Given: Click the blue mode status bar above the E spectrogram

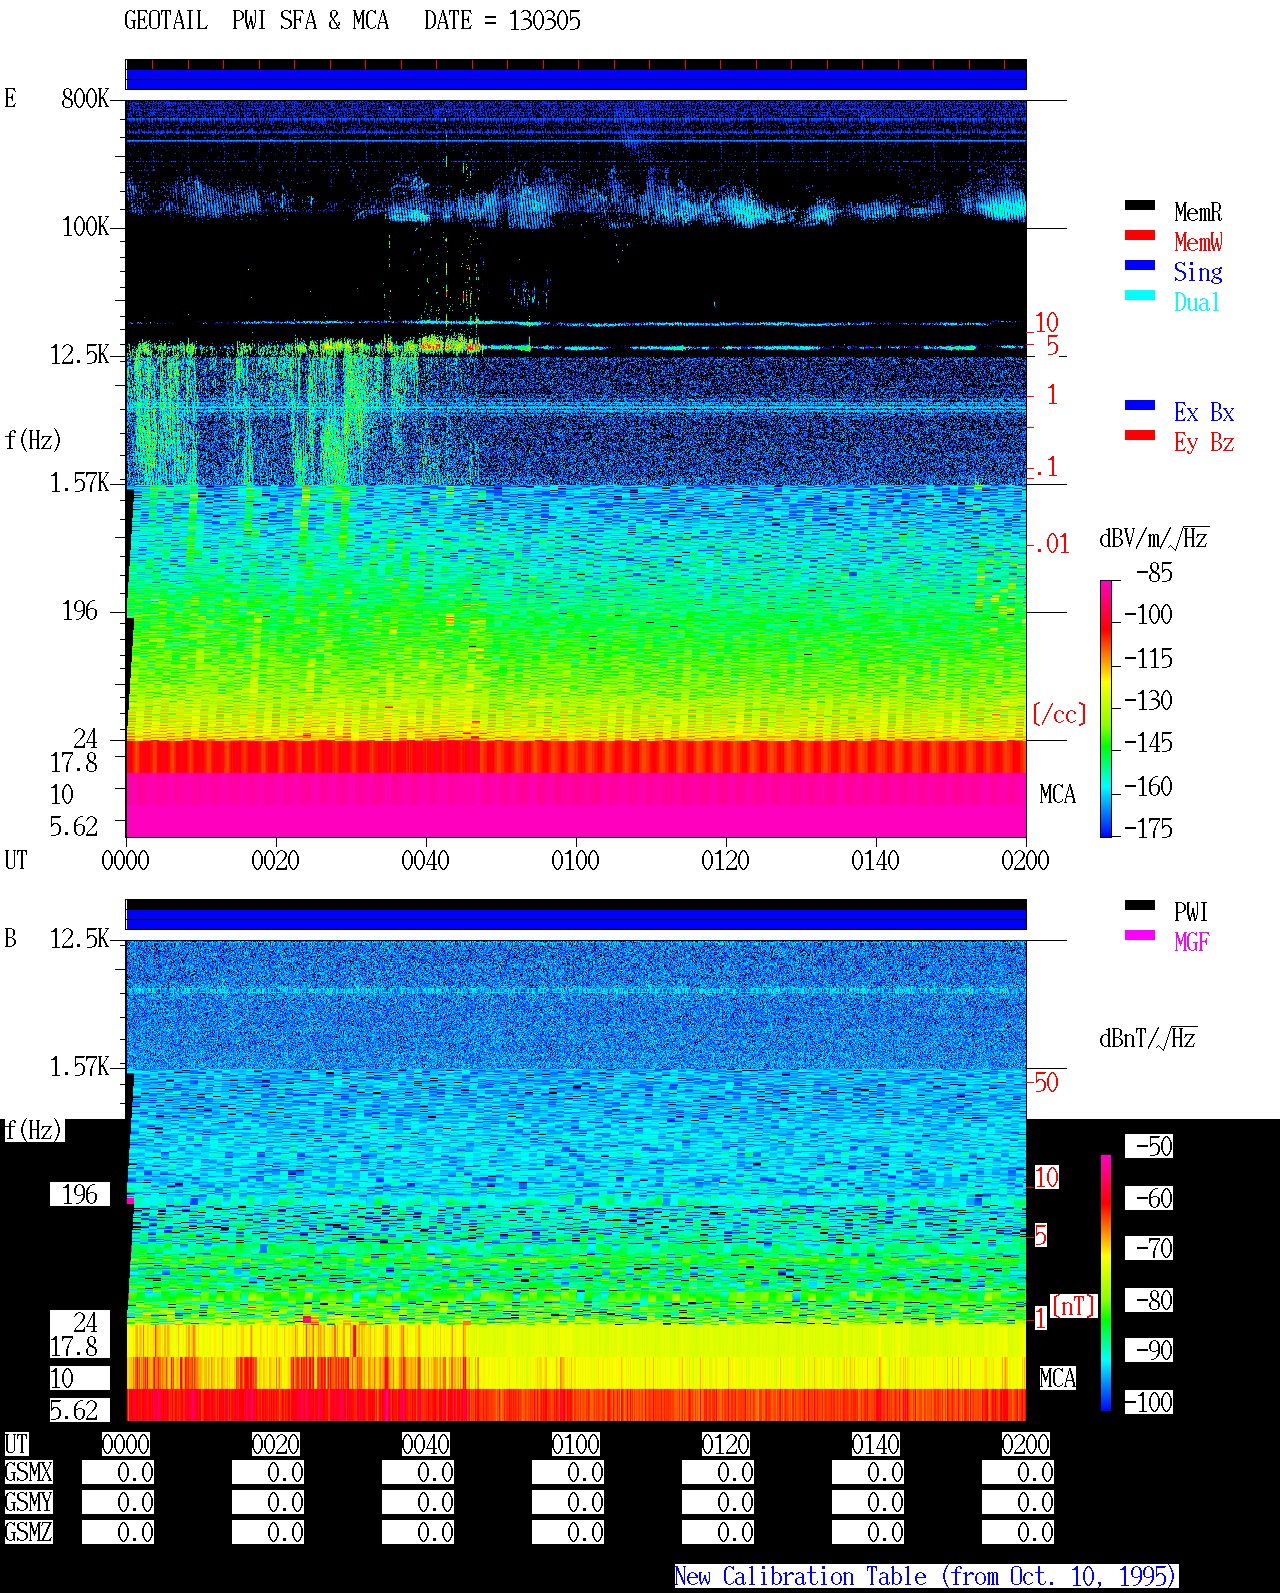Looking at the screenshot, I should tap(576, 79).
